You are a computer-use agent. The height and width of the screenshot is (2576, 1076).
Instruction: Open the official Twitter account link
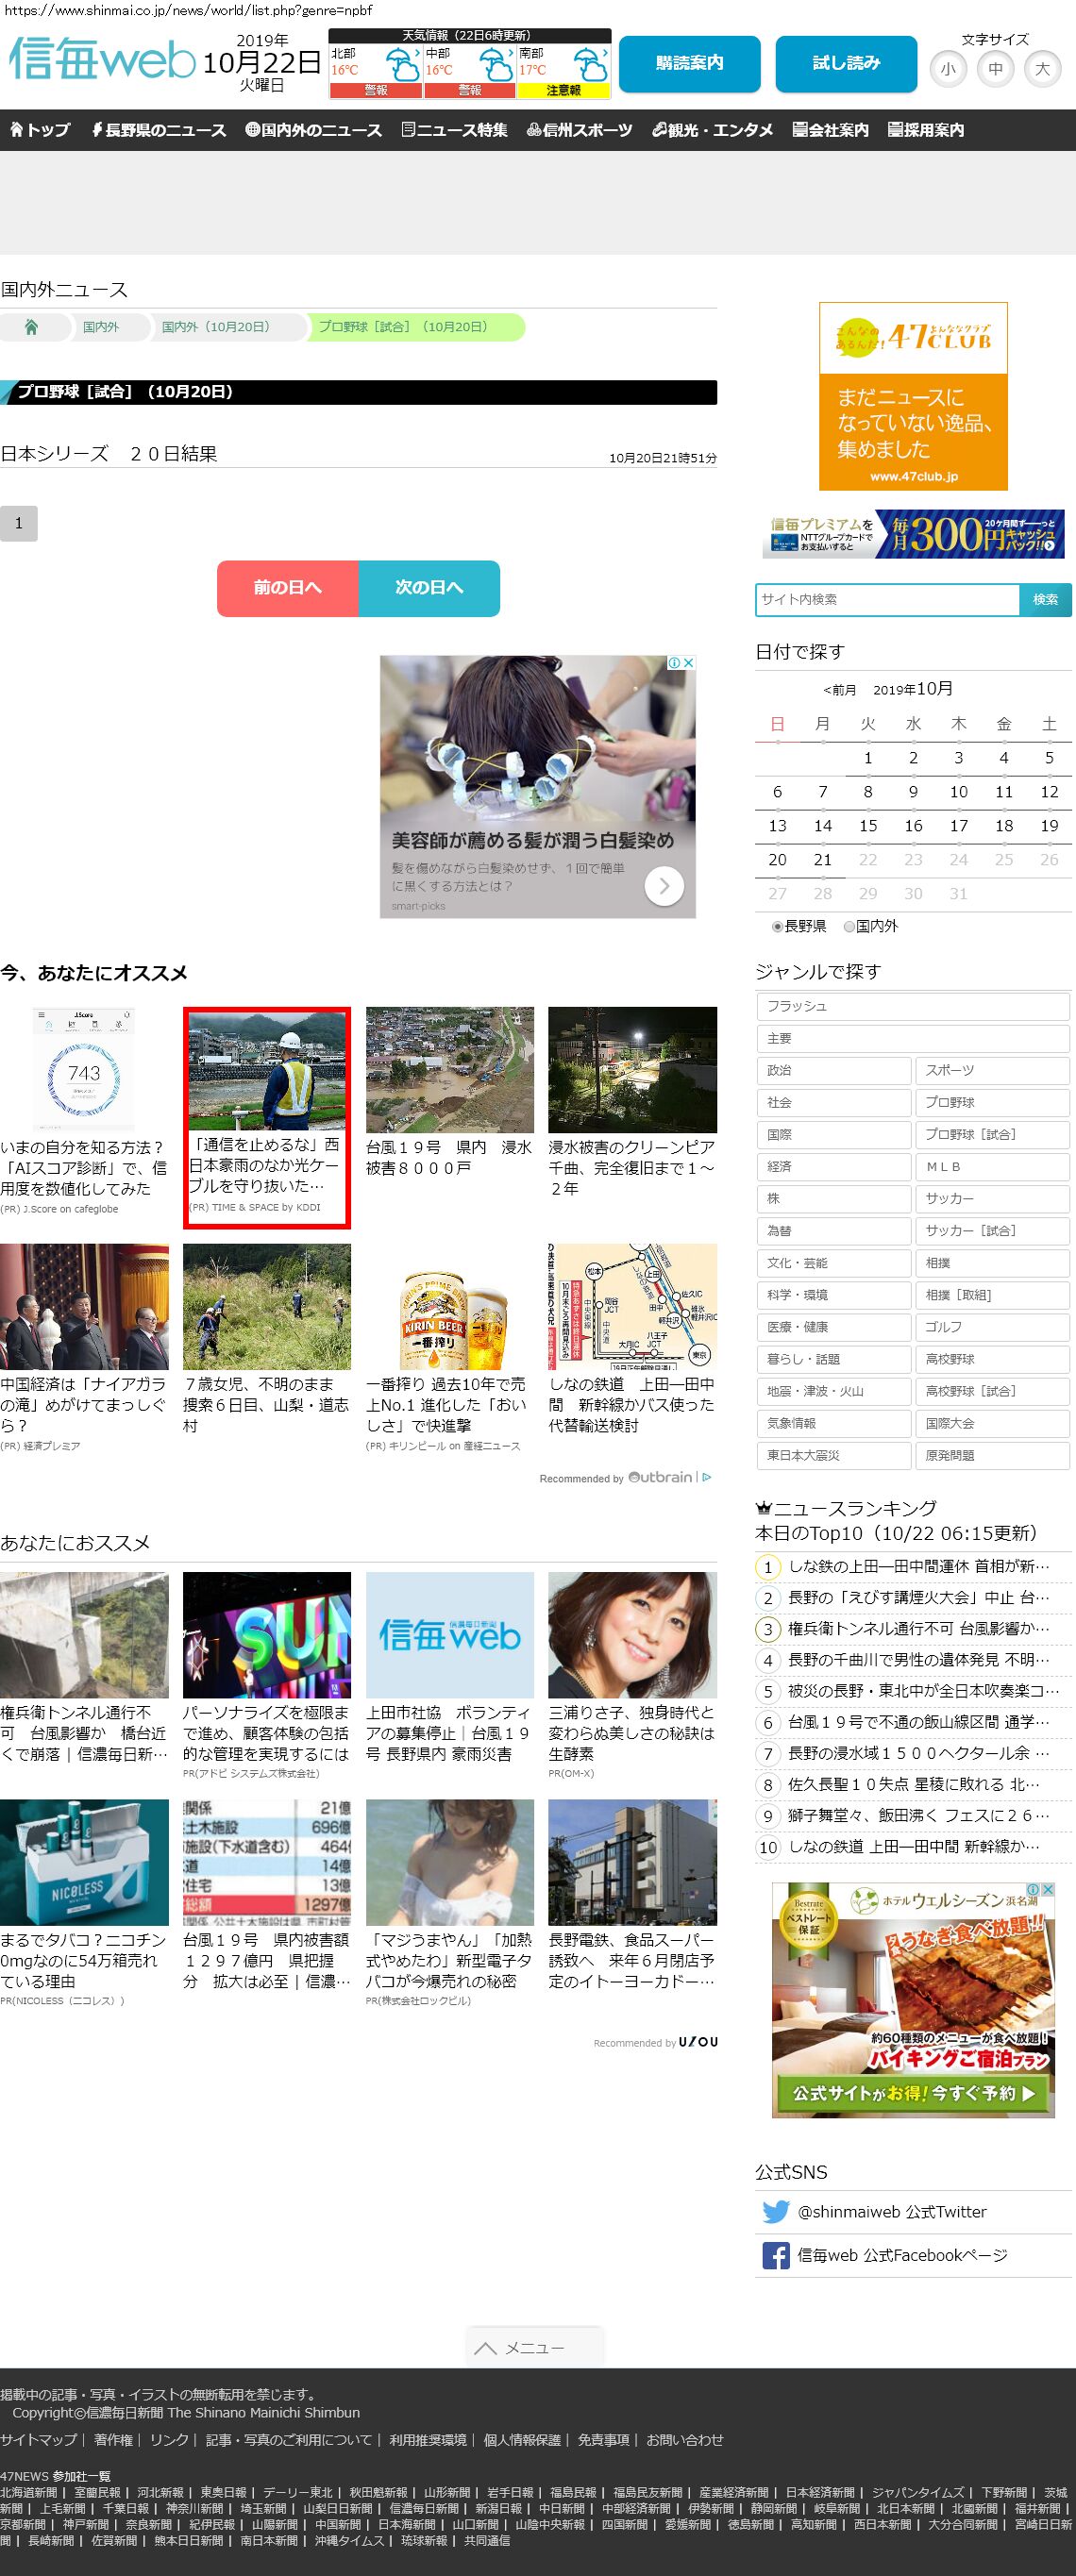point(890,2211)
